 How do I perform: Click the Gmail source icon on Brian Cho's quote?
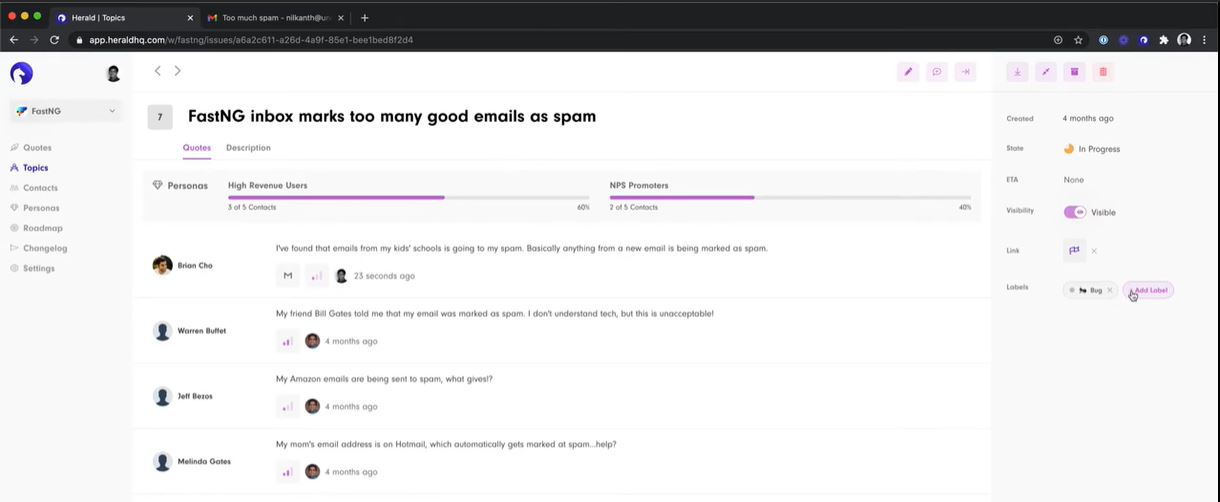point(288,275)
